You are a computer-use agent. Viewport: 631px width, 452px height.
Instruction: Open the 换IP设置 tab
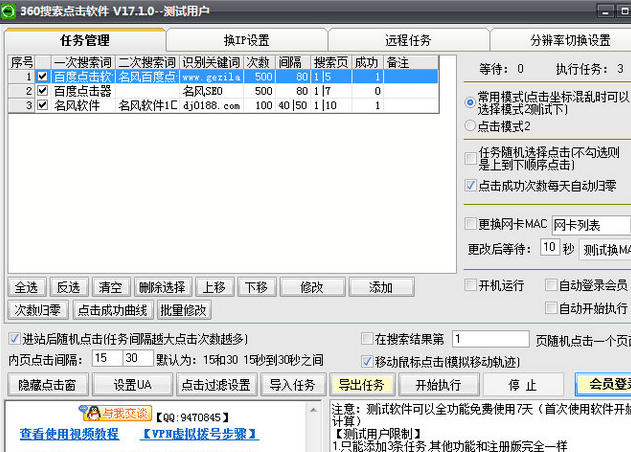coord(246,40)
